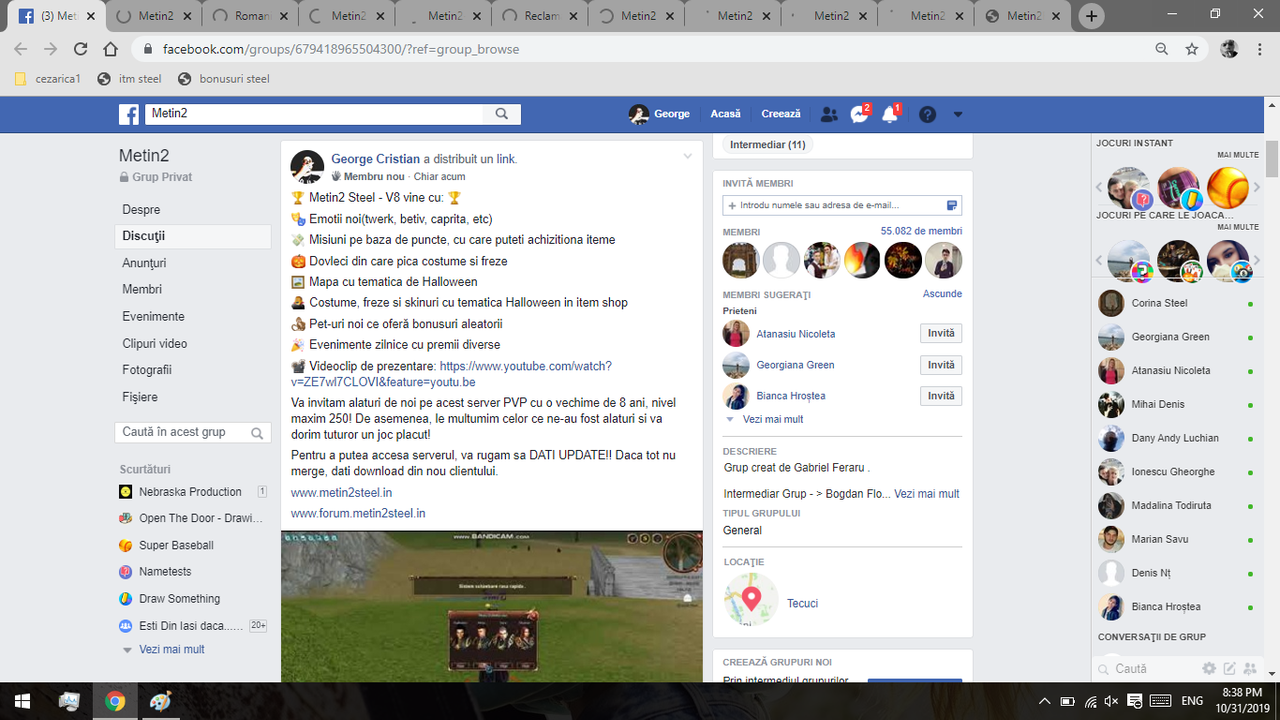Open the Chrome three-dot menu

tap(1261, 49)
